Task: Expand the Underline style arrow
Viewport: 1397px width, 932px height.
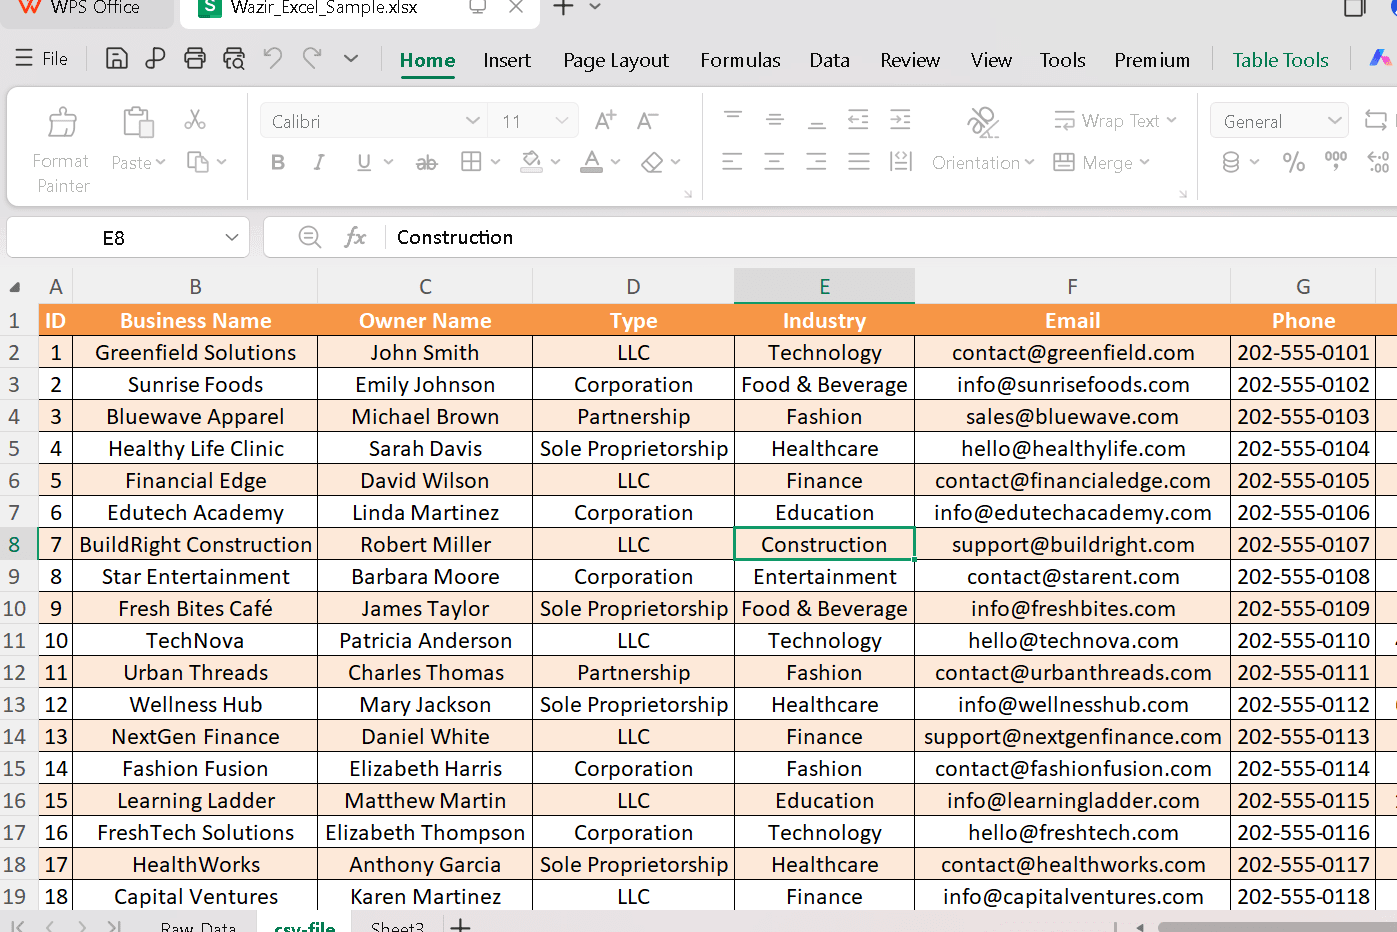Action: coord(388,162)
